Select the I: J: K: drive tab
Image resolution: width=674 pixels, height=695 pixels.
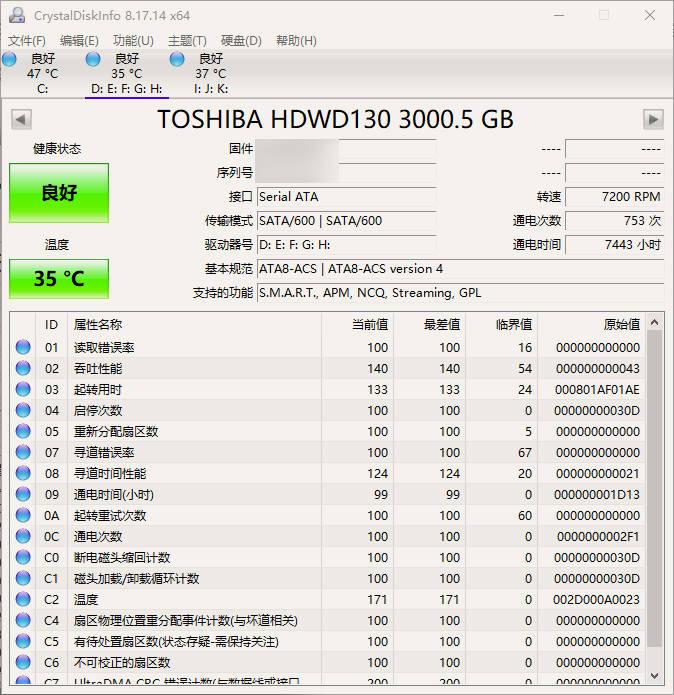click(x=211, y=74)
